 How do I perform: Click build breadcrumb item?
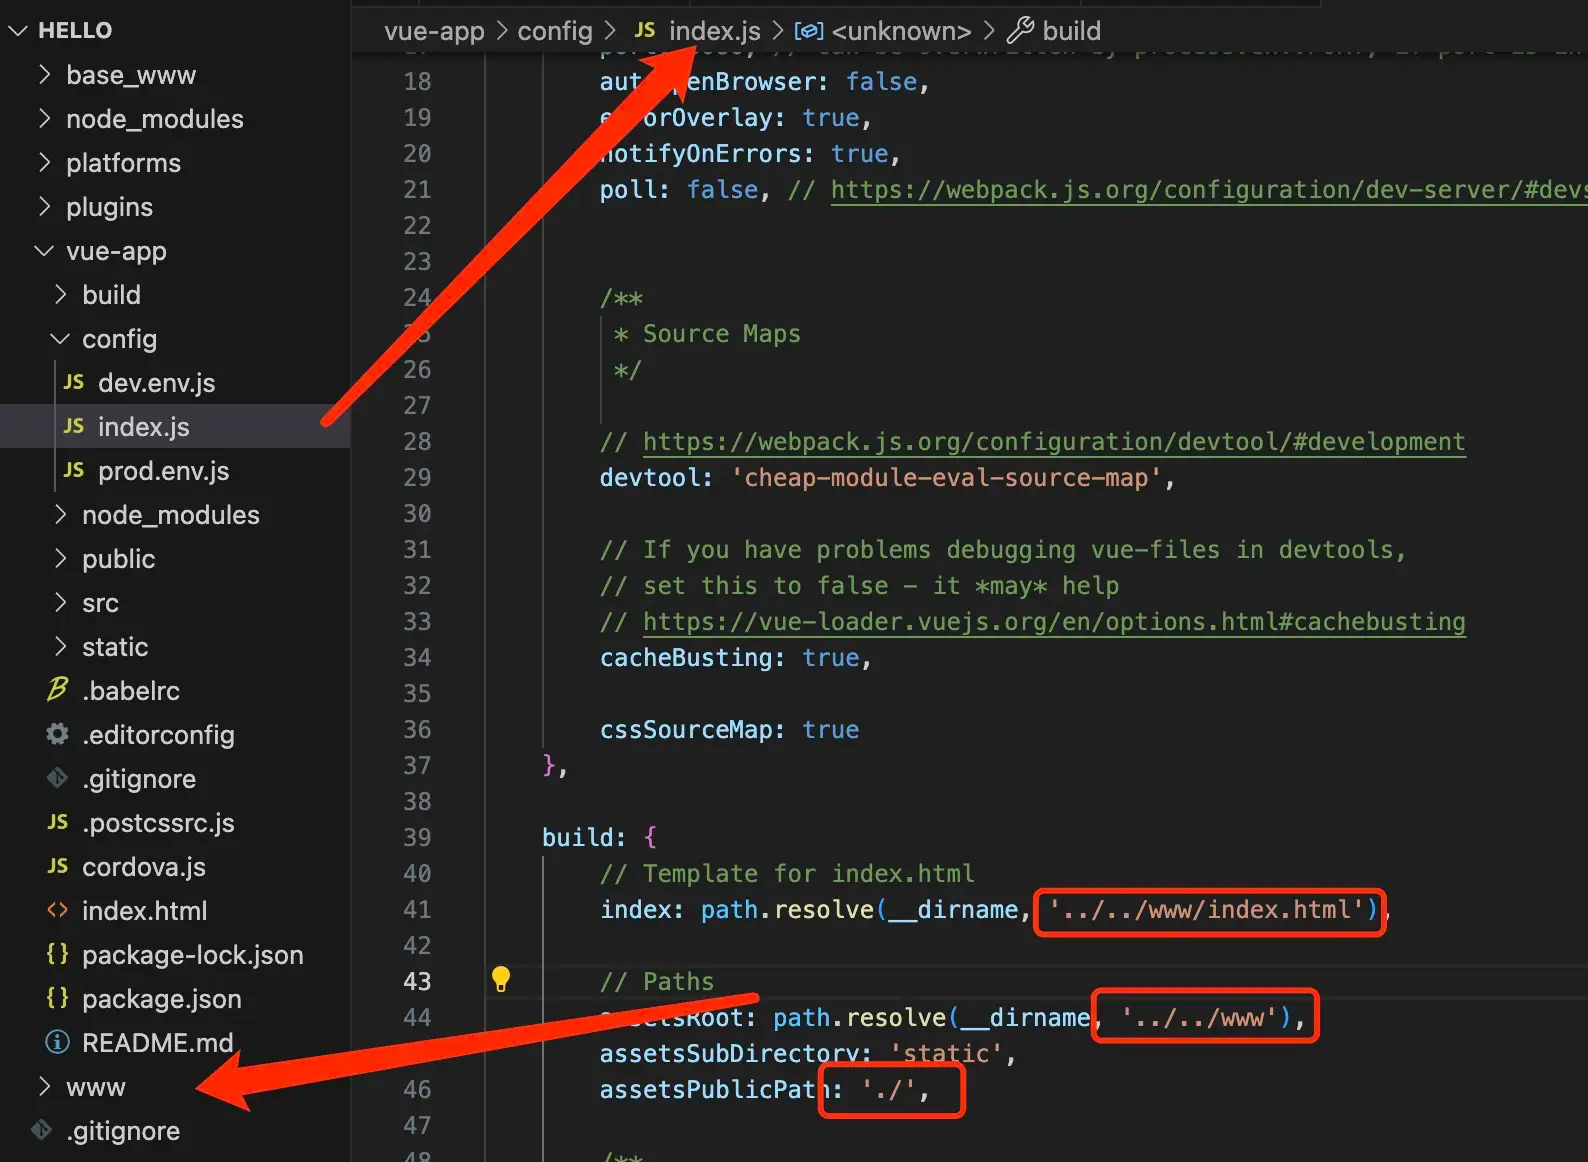point(1071,31)
